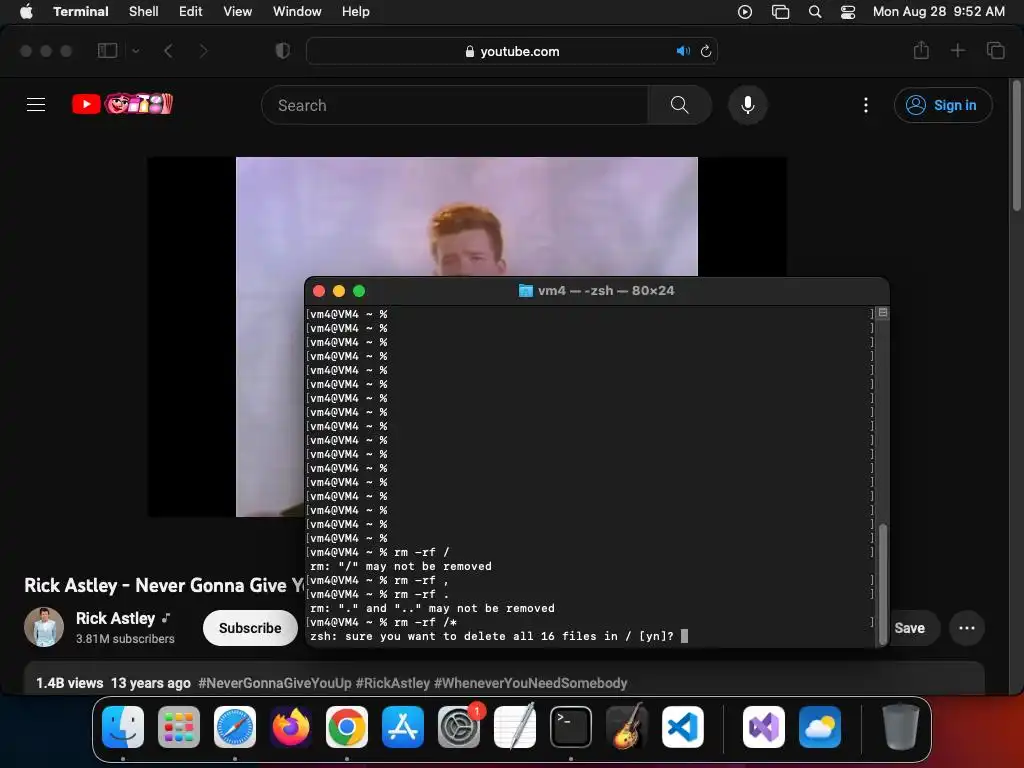Close the Terminal window with red button
The image size is (1024, 768).
(319, 291)
